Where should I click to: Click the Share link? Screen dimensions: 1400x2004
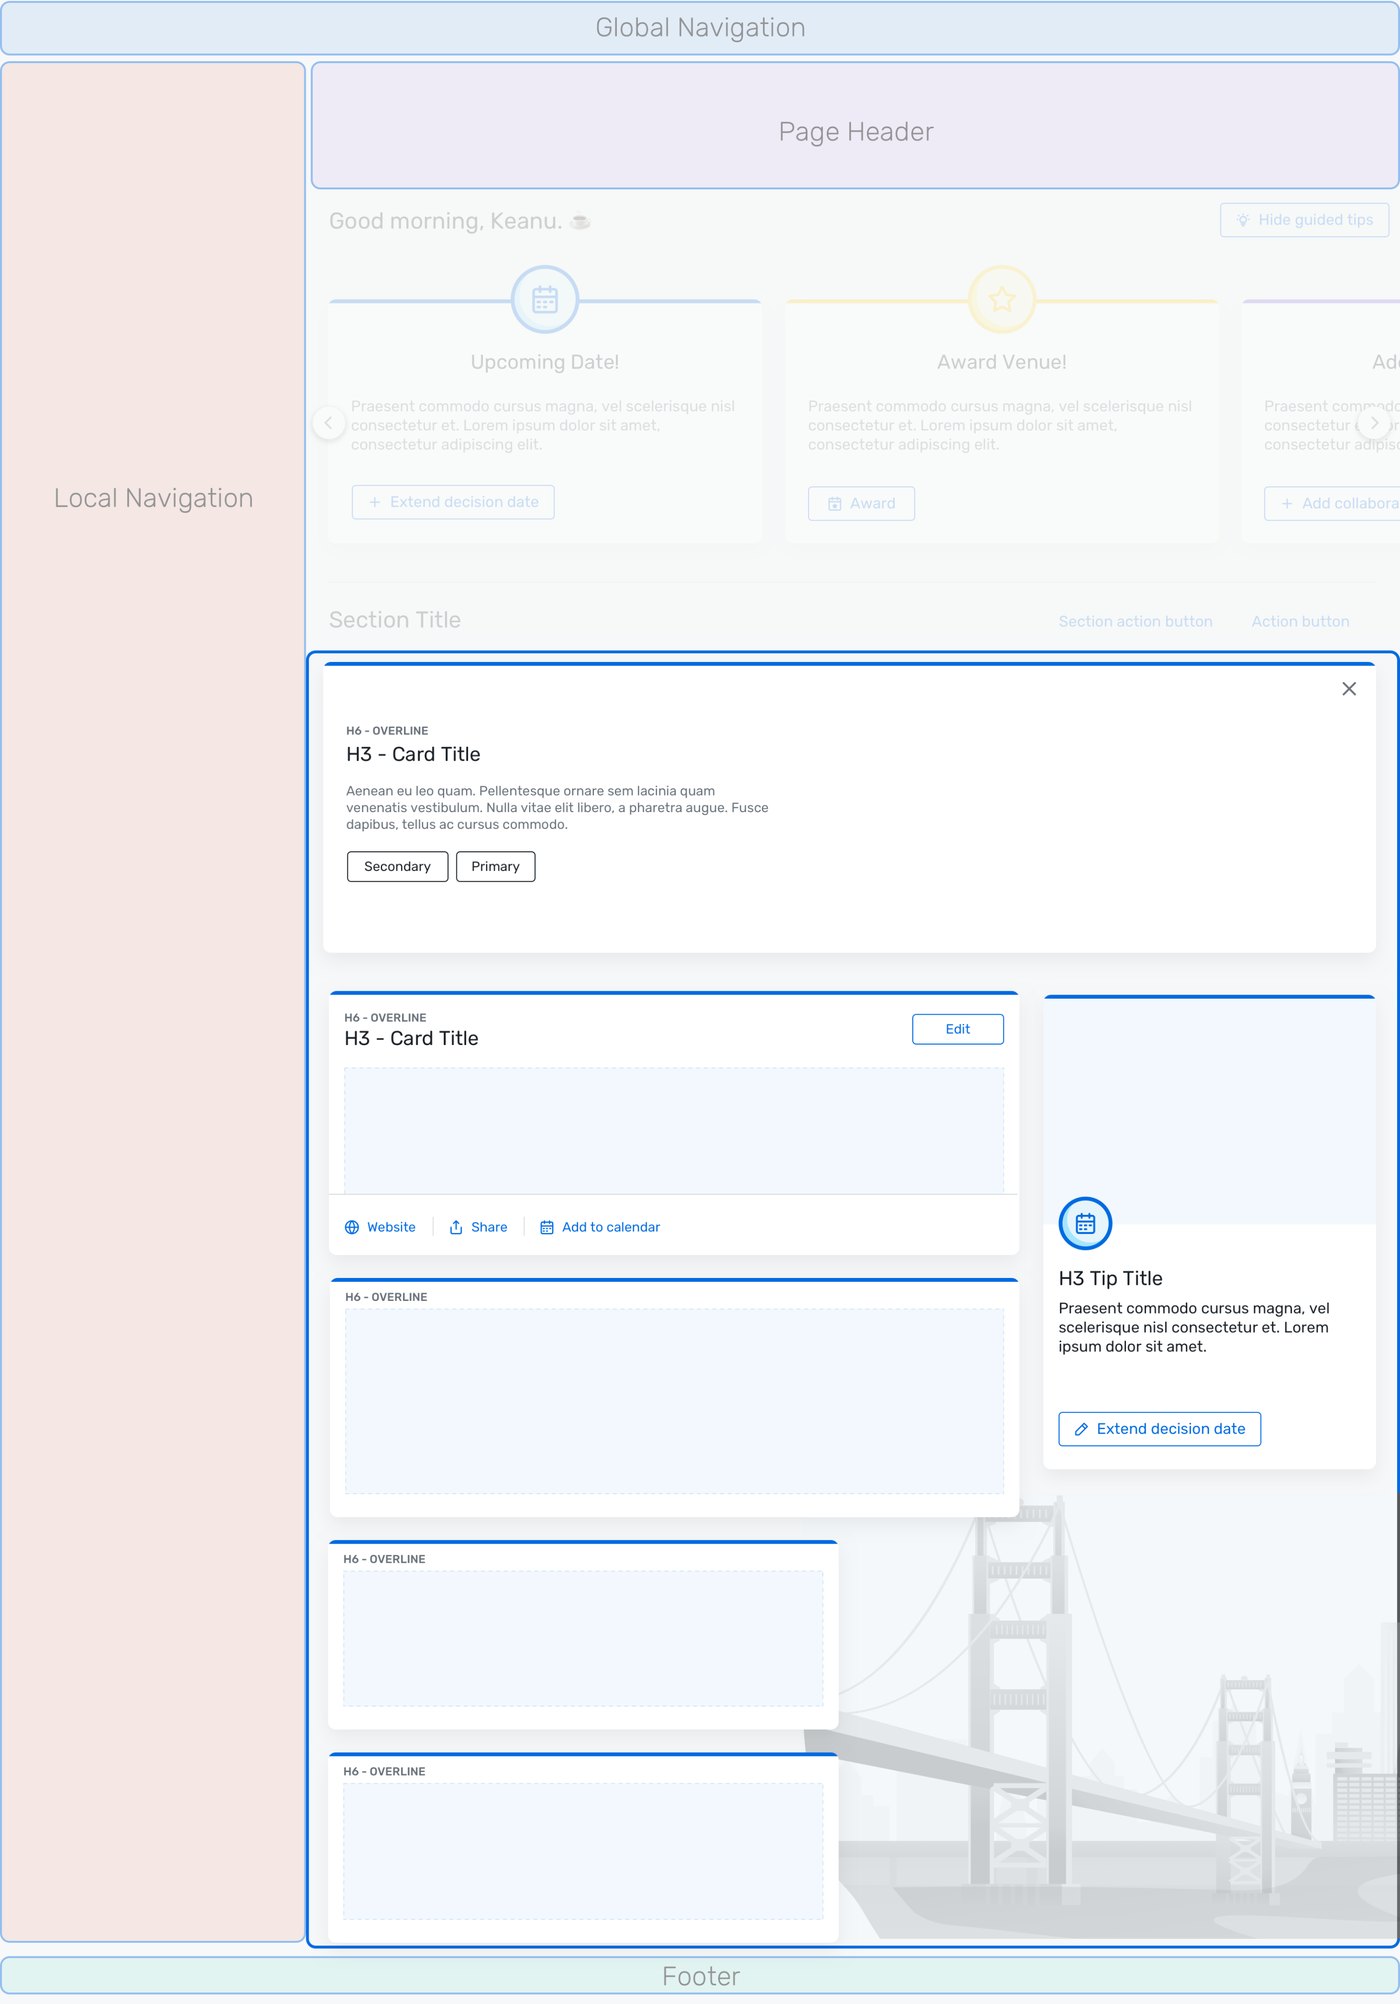pyautogui.click(x=478, y=1227)
